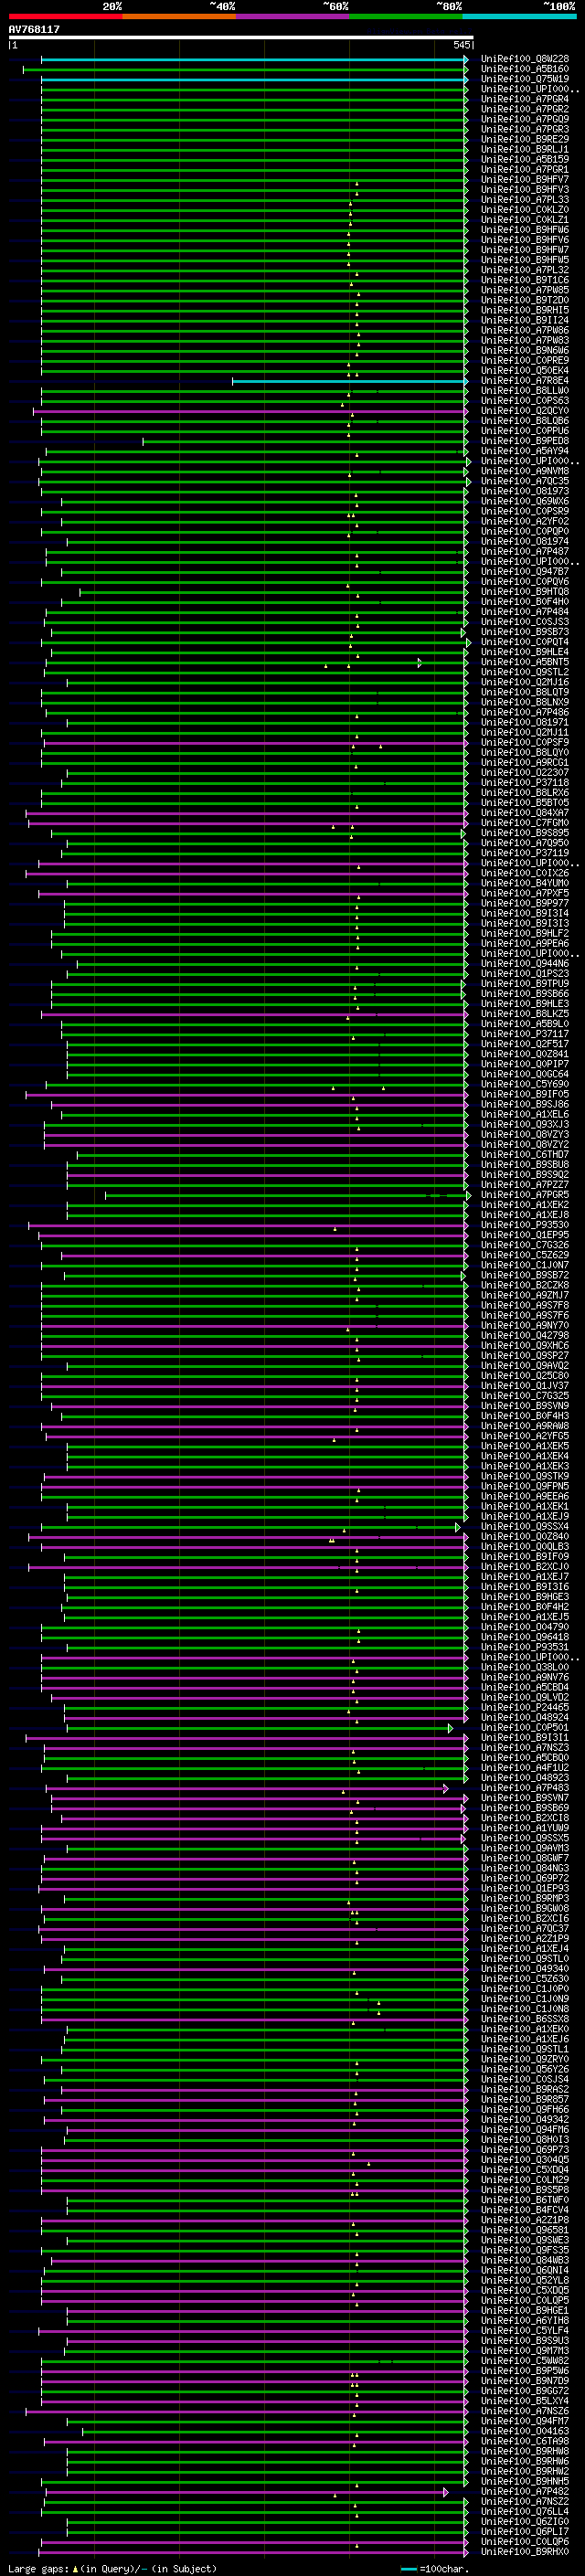
Task: Click the UniRef100_B9RHX0 label
Action: 525,2552
